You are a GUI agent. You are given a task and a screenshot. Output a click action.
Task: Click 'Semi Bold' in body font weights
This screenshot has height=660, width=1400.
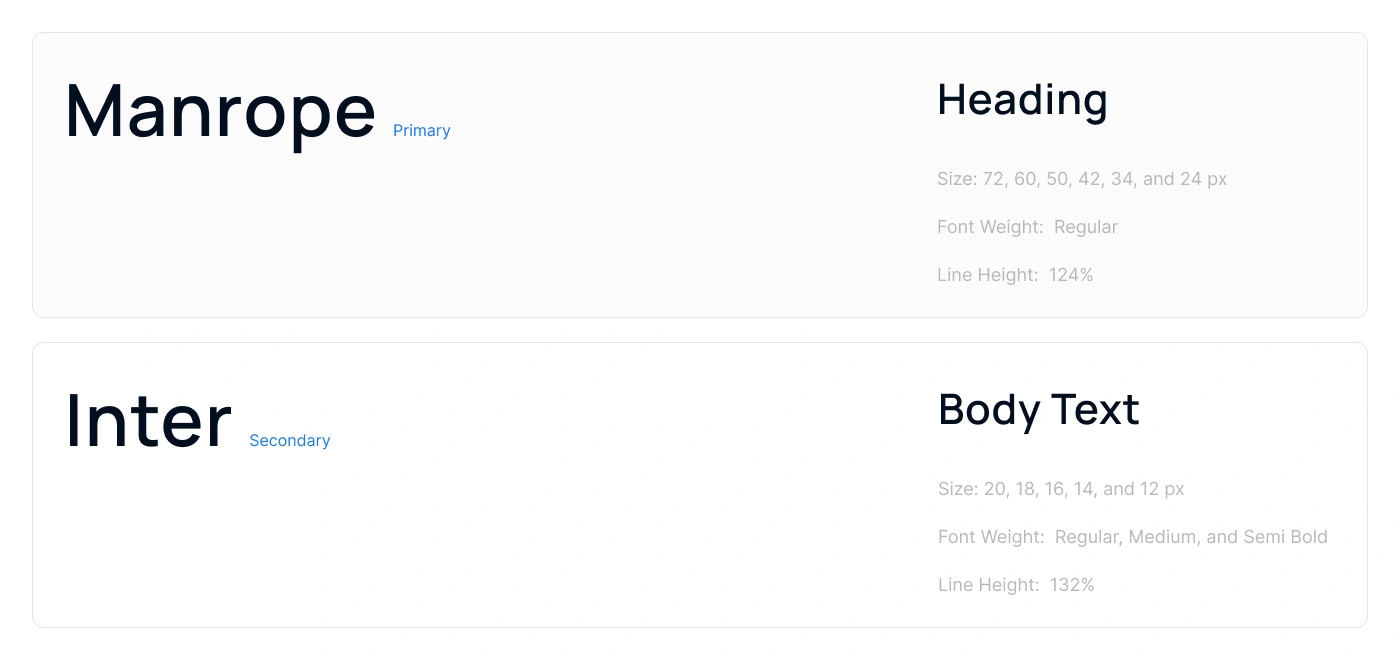[x=1285, y=538]
